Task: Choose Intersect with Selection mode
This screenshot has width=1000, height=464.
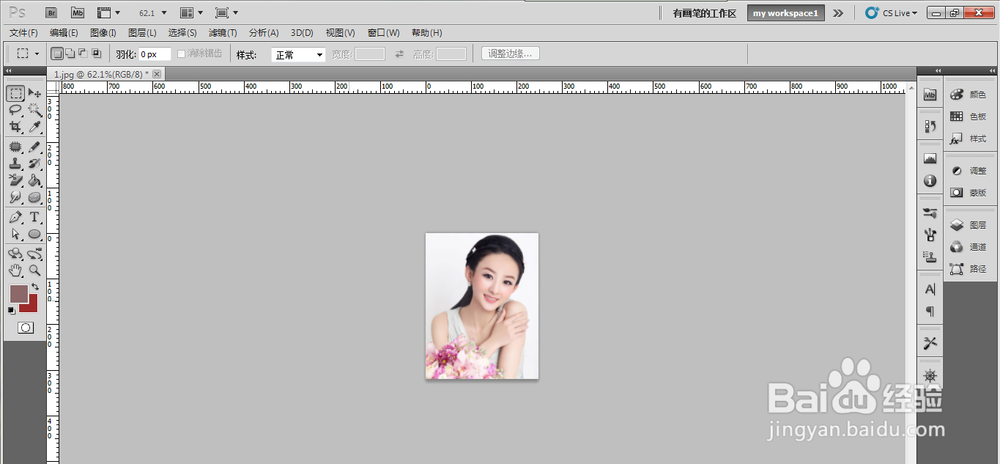Action: (96, 54)
